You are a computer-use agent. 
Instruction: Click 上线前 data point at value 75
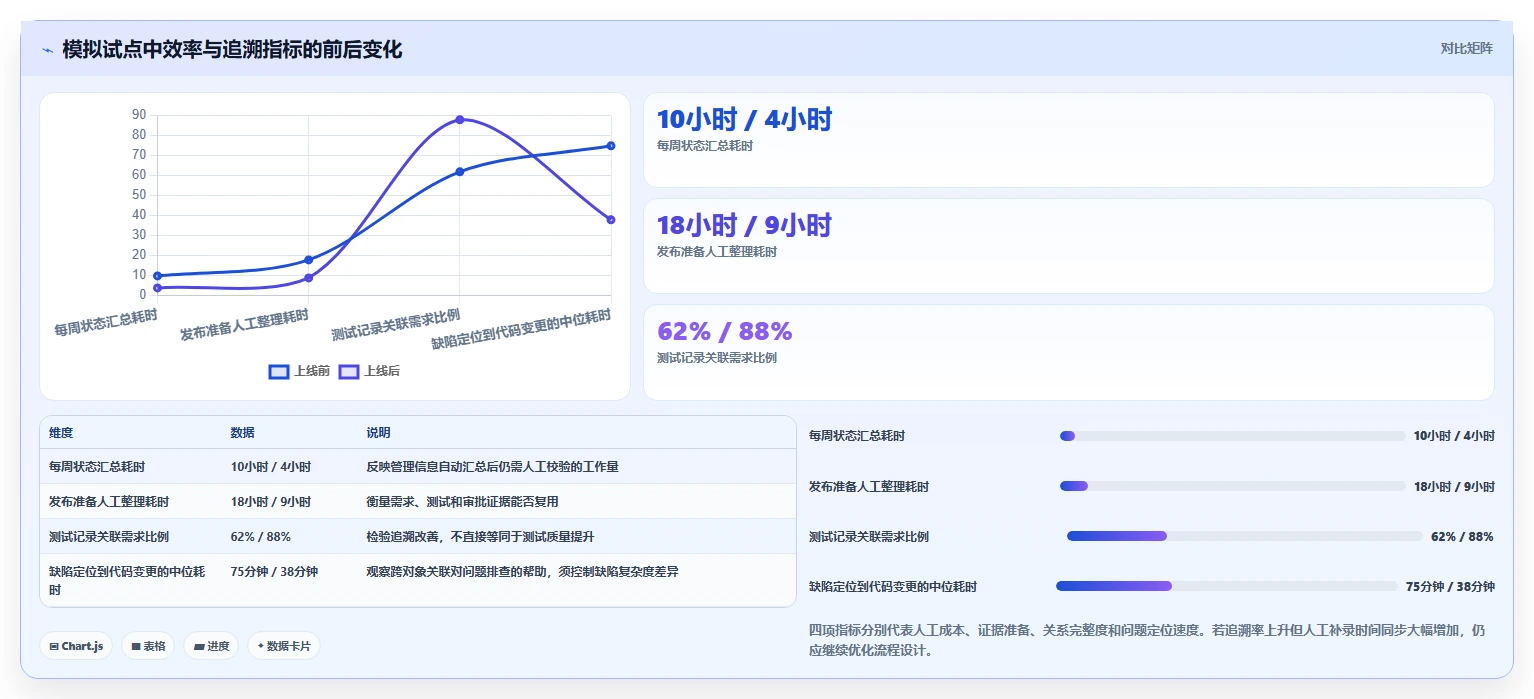tap(611, 146)
